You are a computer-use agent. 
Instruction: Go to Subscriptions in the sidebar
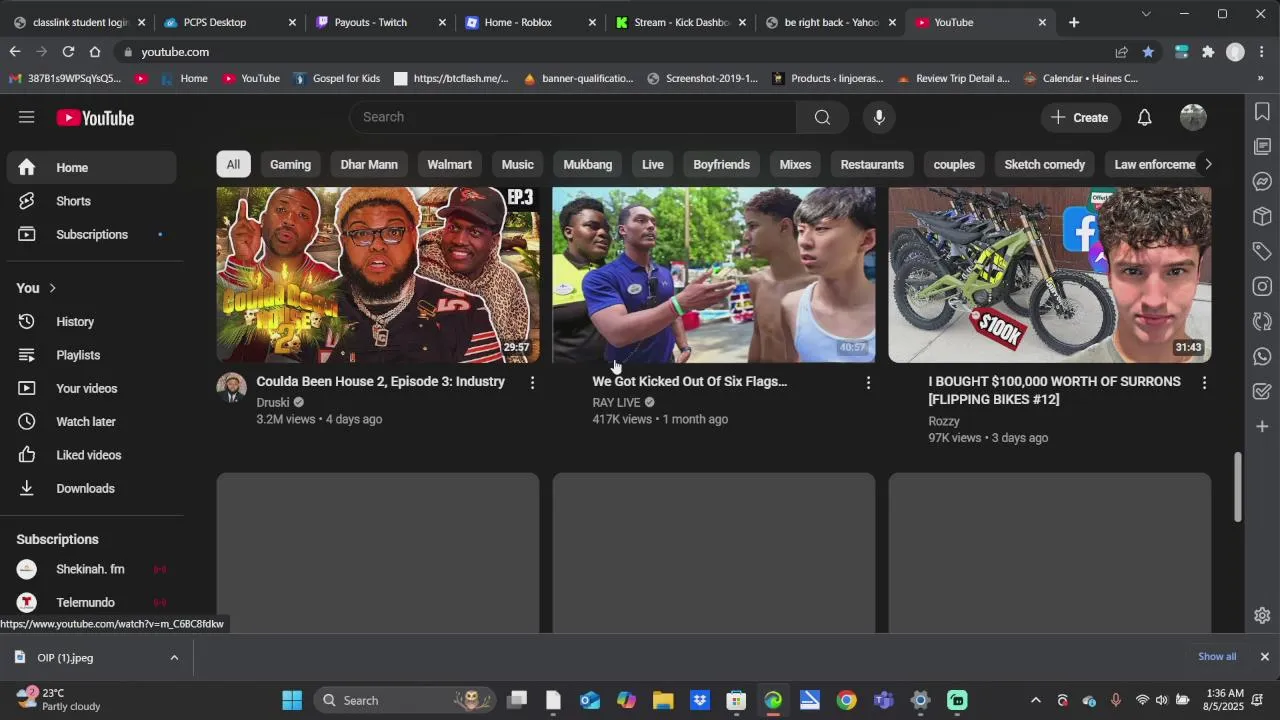(x=92, y=234)
